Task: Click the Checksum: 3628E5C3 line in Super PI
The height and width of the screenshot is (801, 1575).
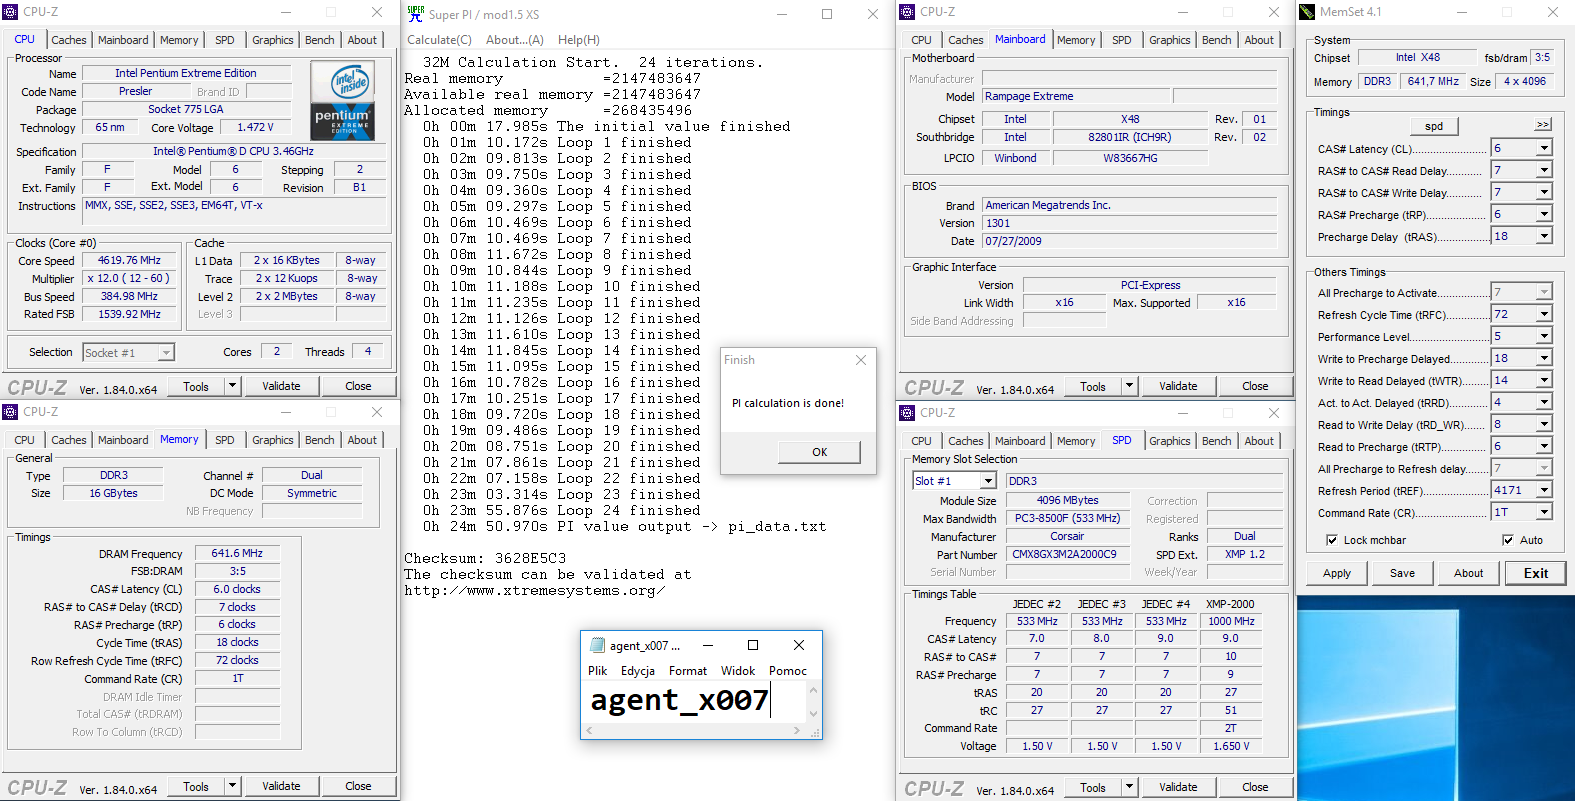Action: point(485,558)
